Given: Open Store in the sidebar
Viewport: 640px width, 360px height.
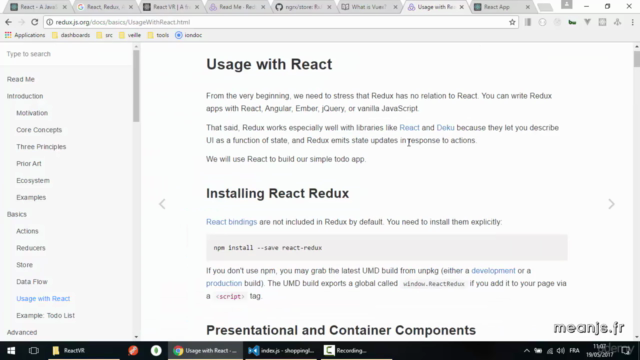Looking at the screenshot, I should [x=24, y=265].
